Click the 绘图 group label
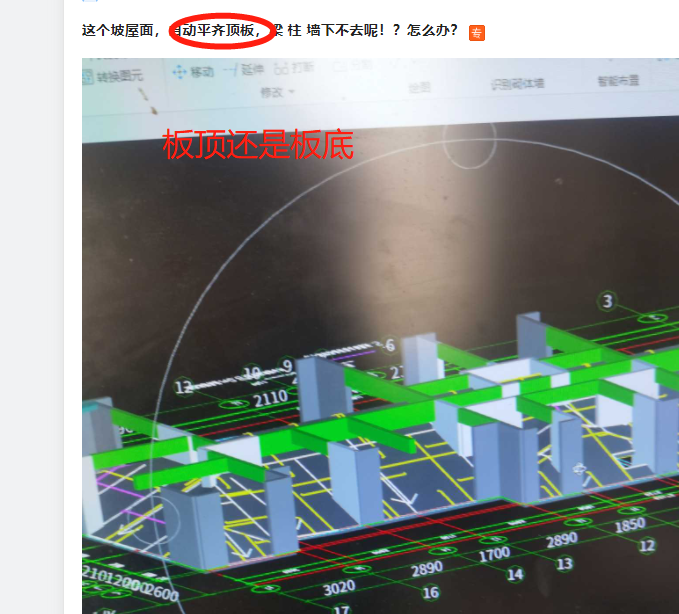The height and width of the screenshot is (614, 679). [419, 88]
